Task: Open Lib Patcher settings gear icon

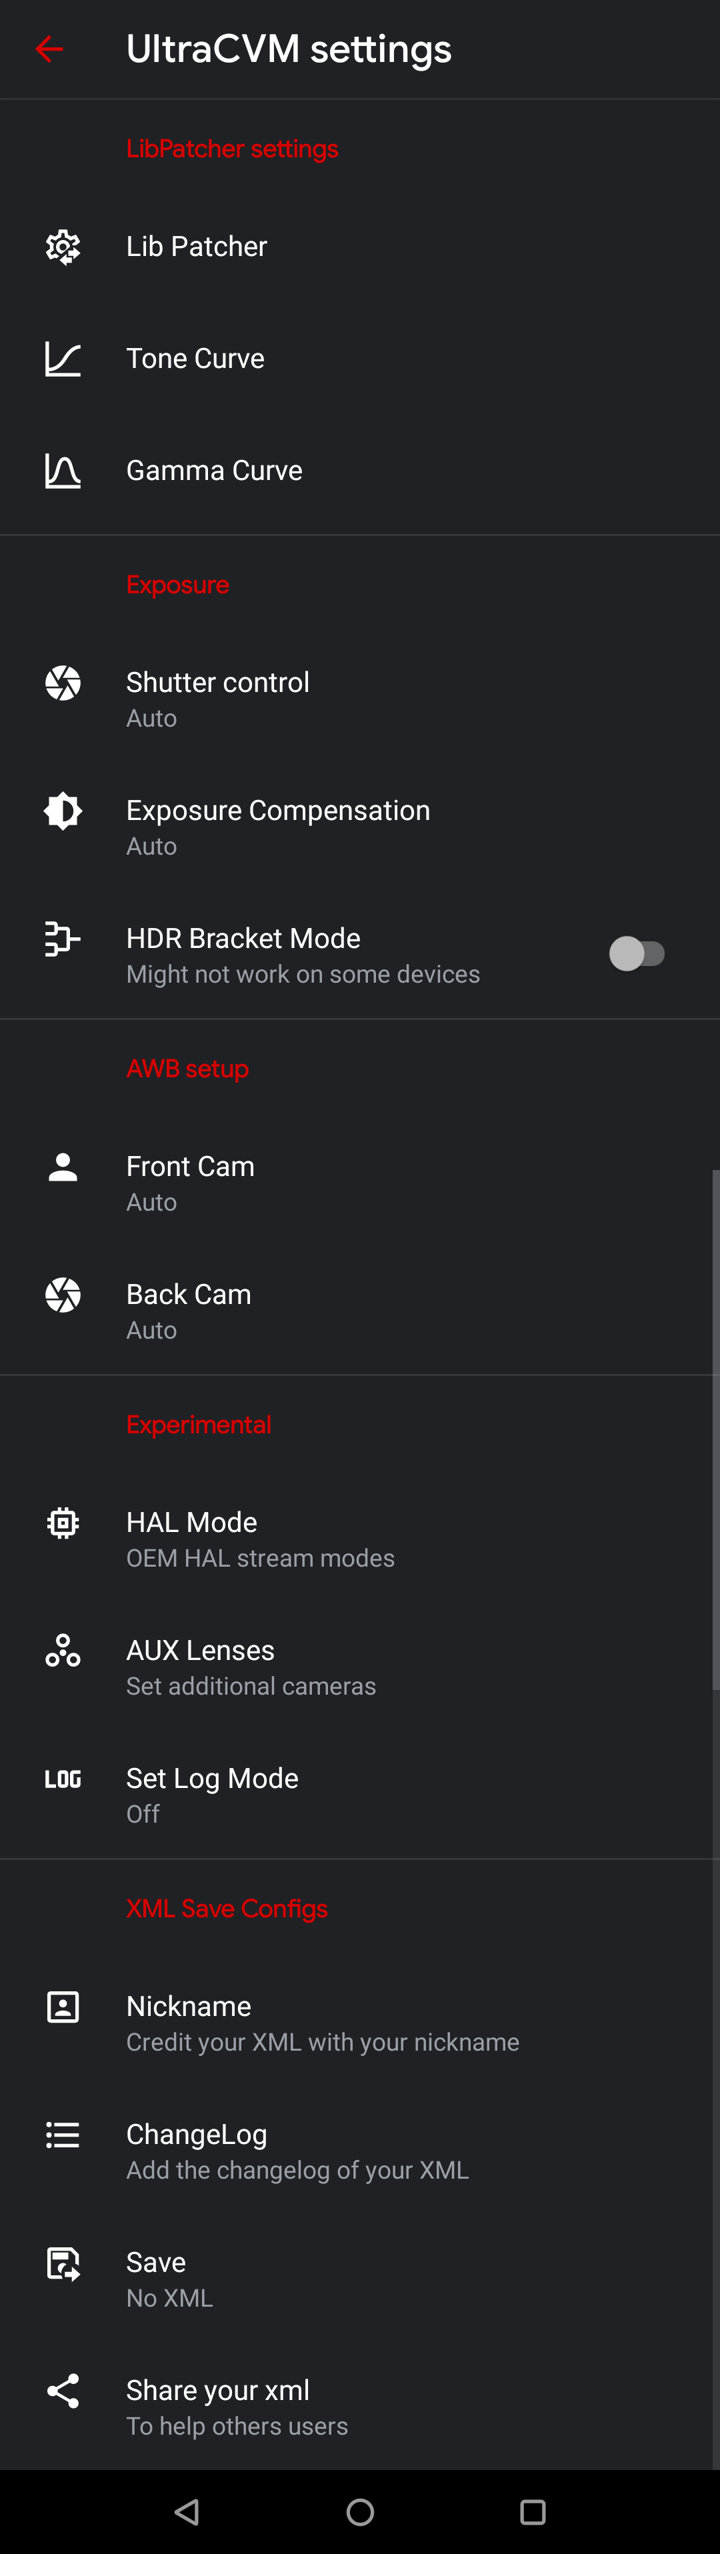Action: pyautogui.click(x=62, y=246)
